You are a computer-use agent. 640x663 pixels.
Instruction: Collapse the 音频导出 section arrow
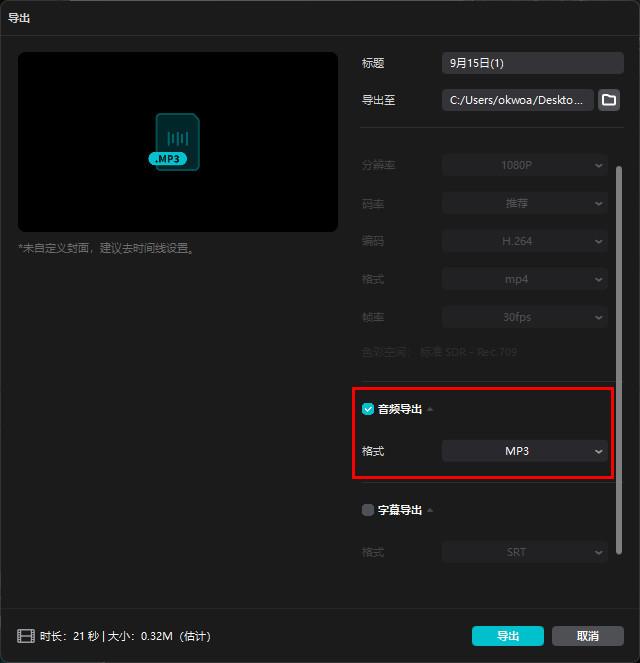(x=430, y=409)
